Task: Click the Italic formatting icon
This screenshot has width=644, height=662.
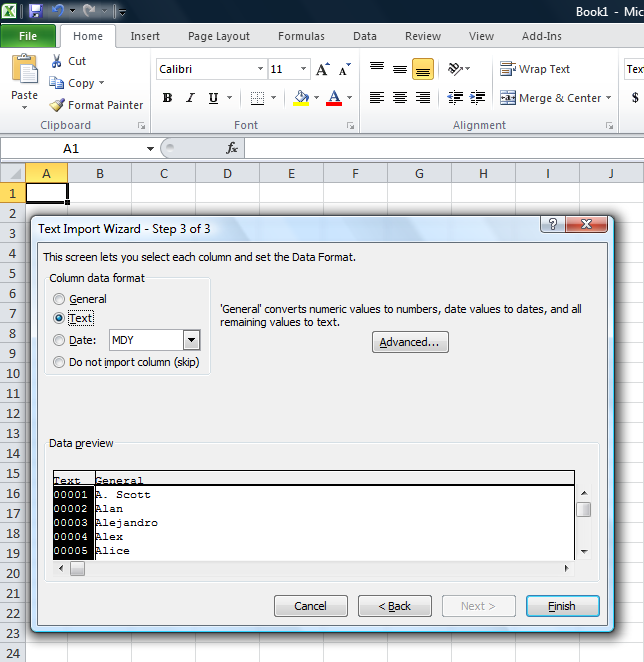Action: tap(190, 98)
